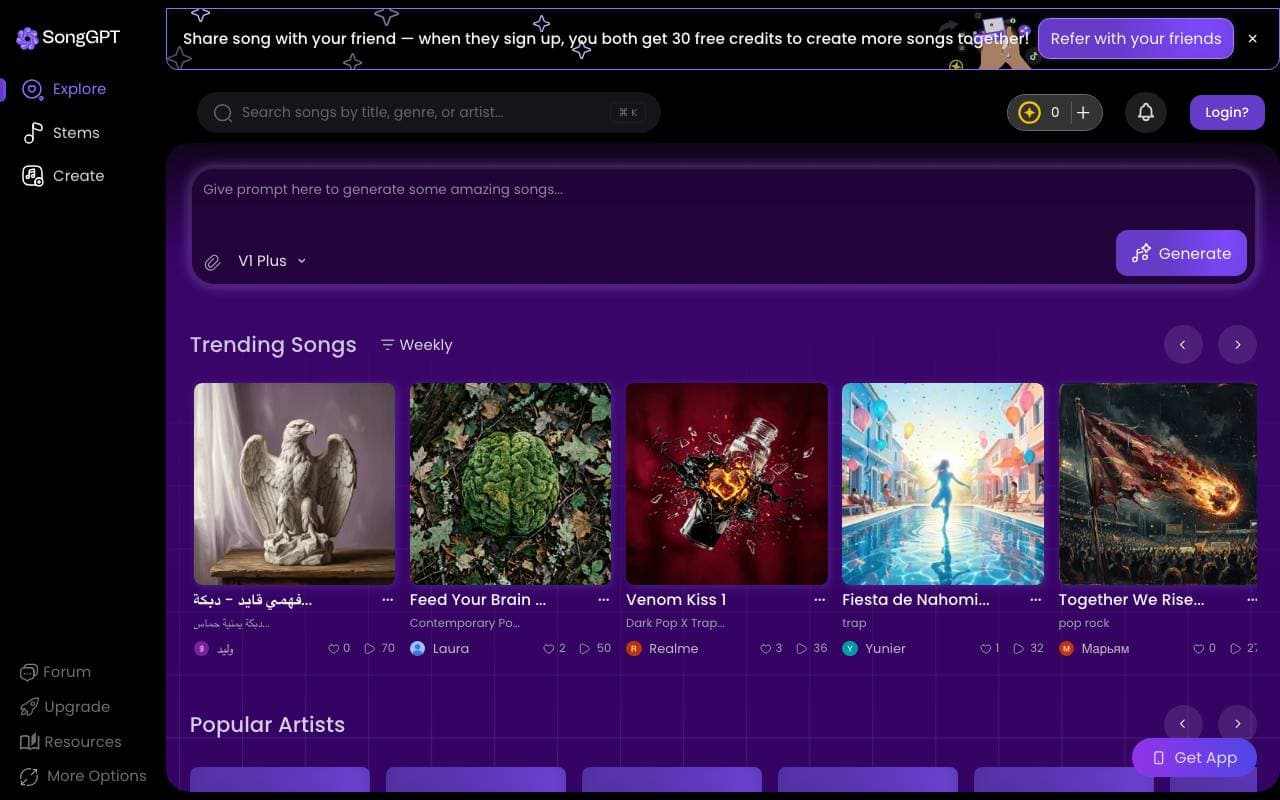Open artist Laura's profile

tap(451, 649)
